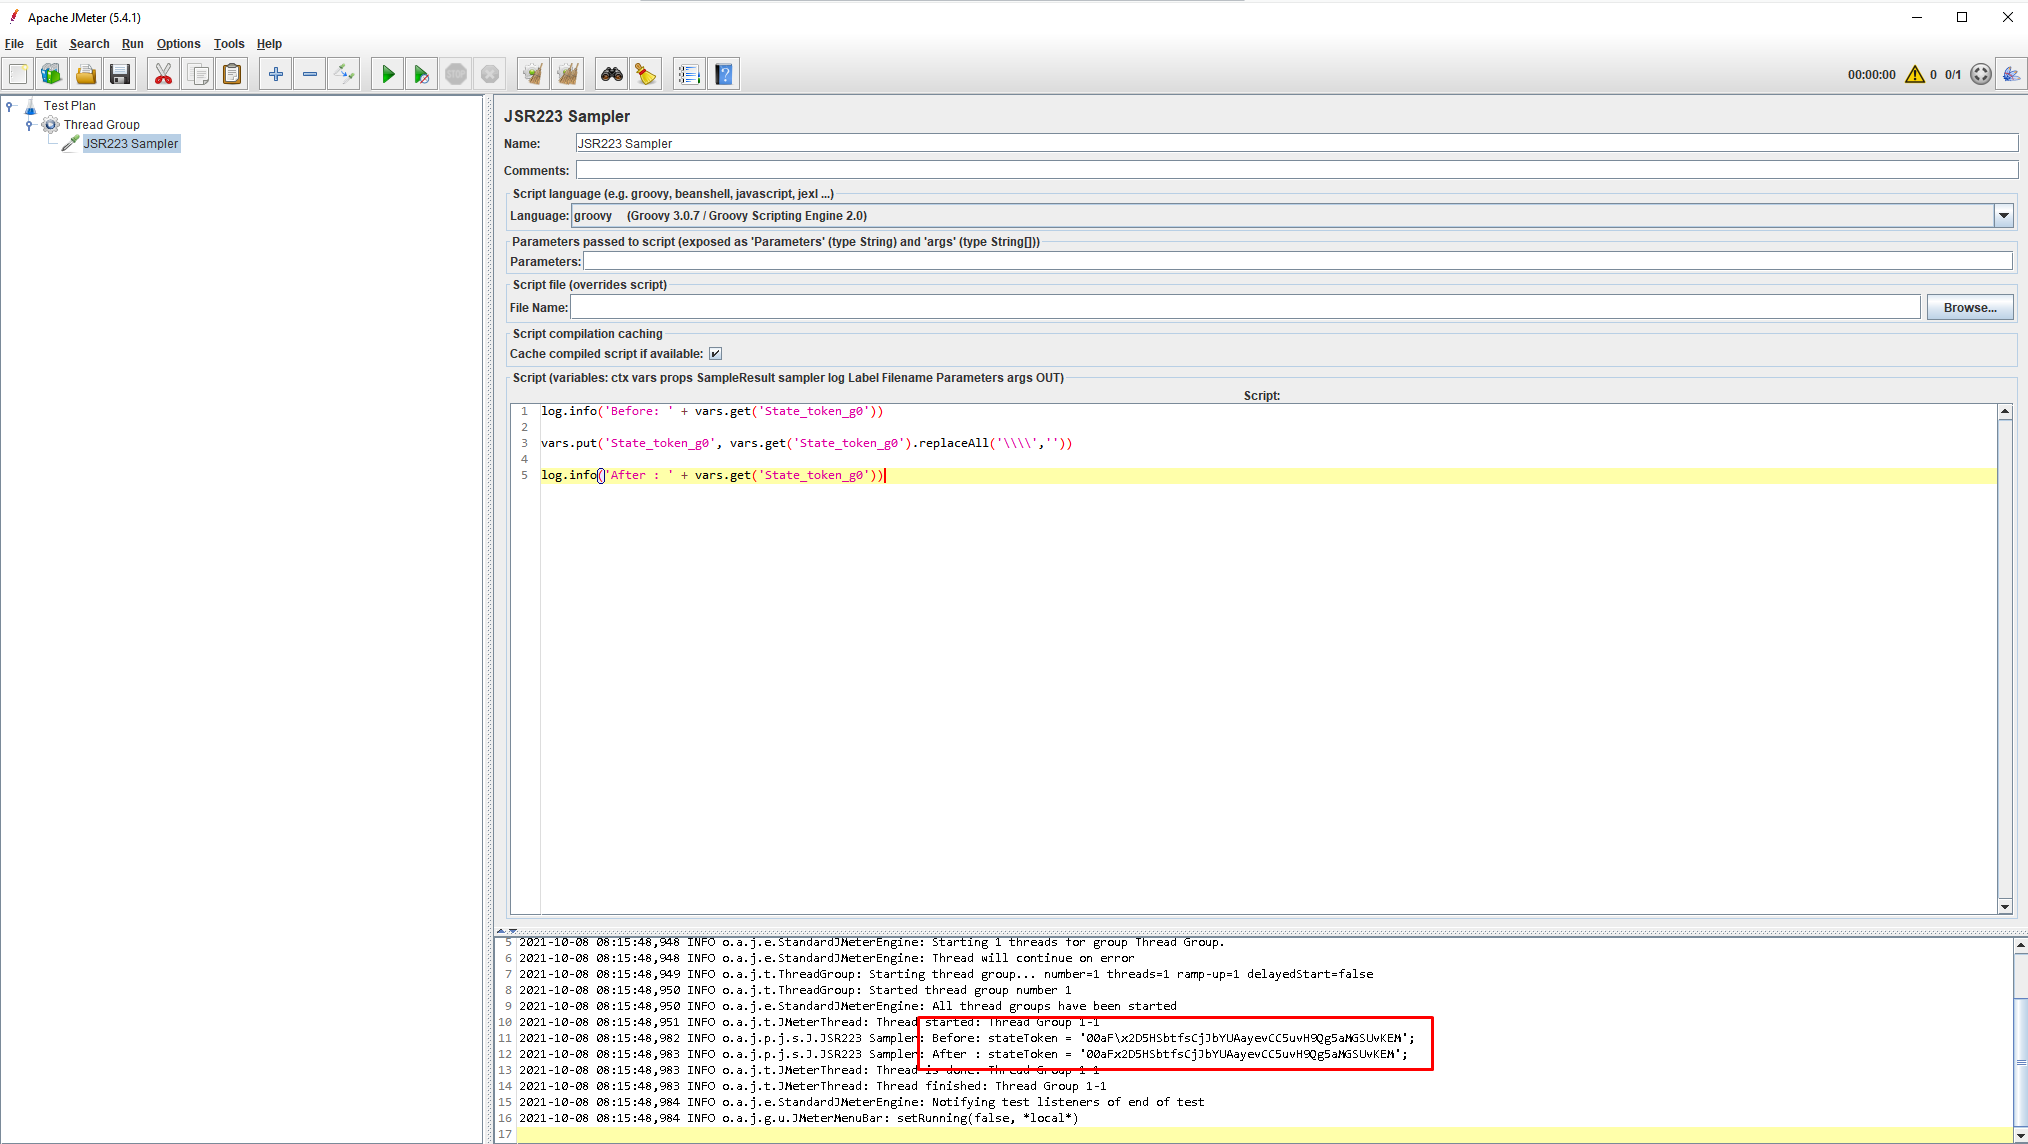Click script editor scrollbar up arrow
The width and height of the screenshot is (2028, 1144).
pos(2004,412)
